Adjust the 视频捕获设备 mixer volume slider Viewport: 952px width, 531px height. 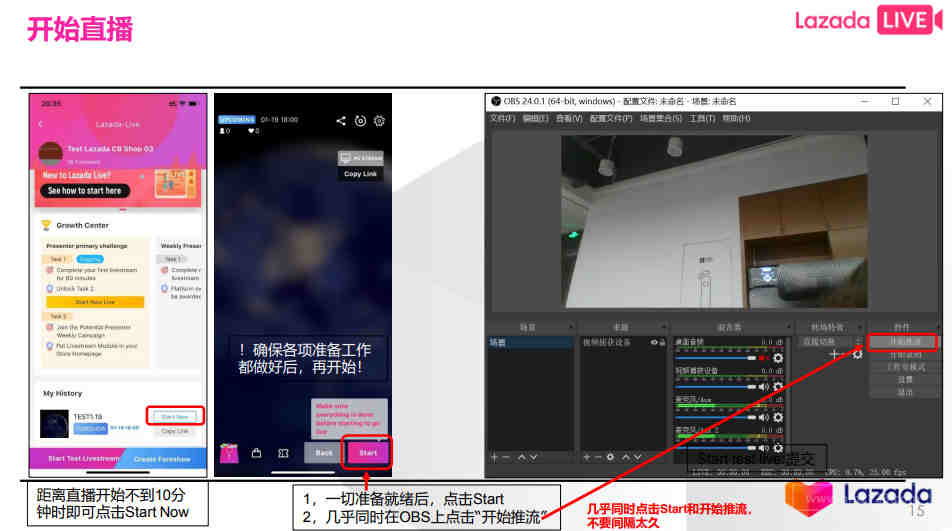[715, 387]
